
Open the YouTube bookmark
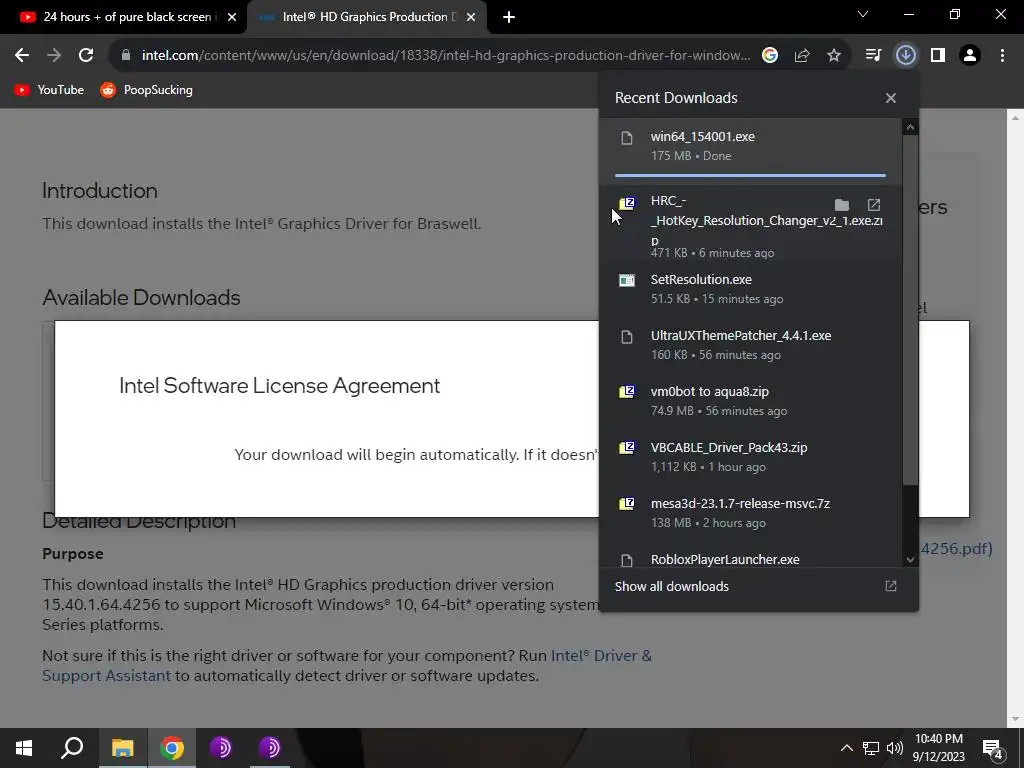click(x=49, y=90)
